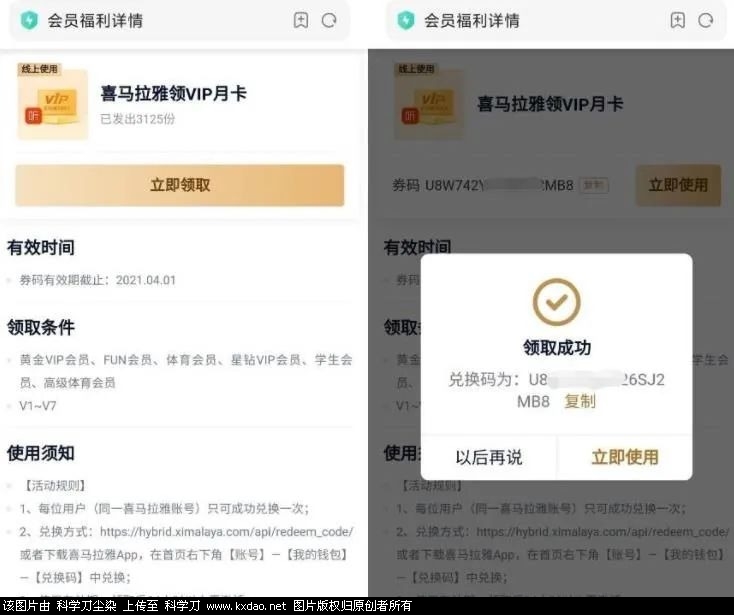The width and height of the screenshot is (734, 615).
Task: Tap the 立即领取 button
Action: pyautogui.click(x=180, y=185)
